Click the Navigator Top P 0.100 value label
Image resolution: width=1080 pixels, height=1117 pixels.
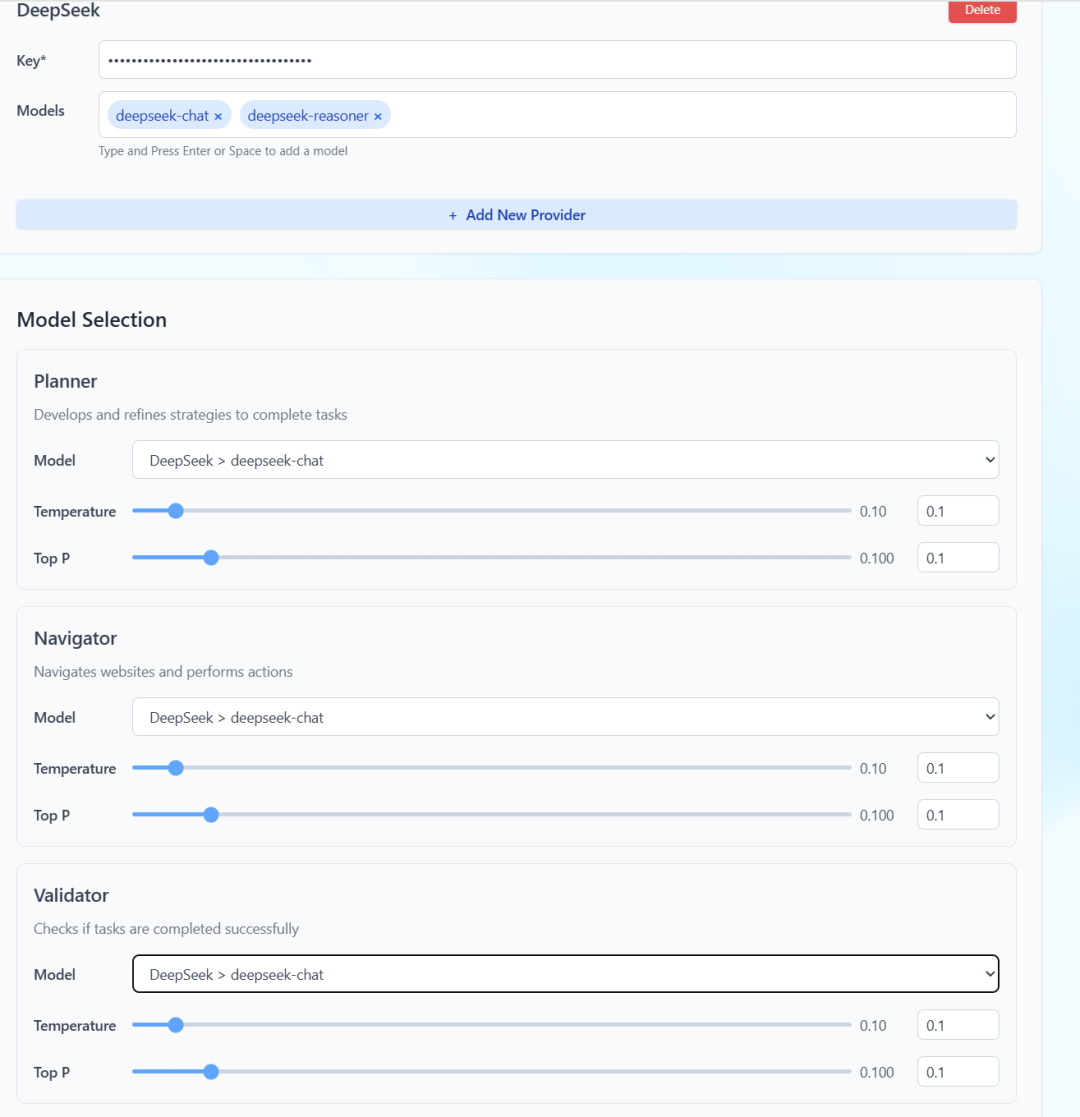click(876, 816)
